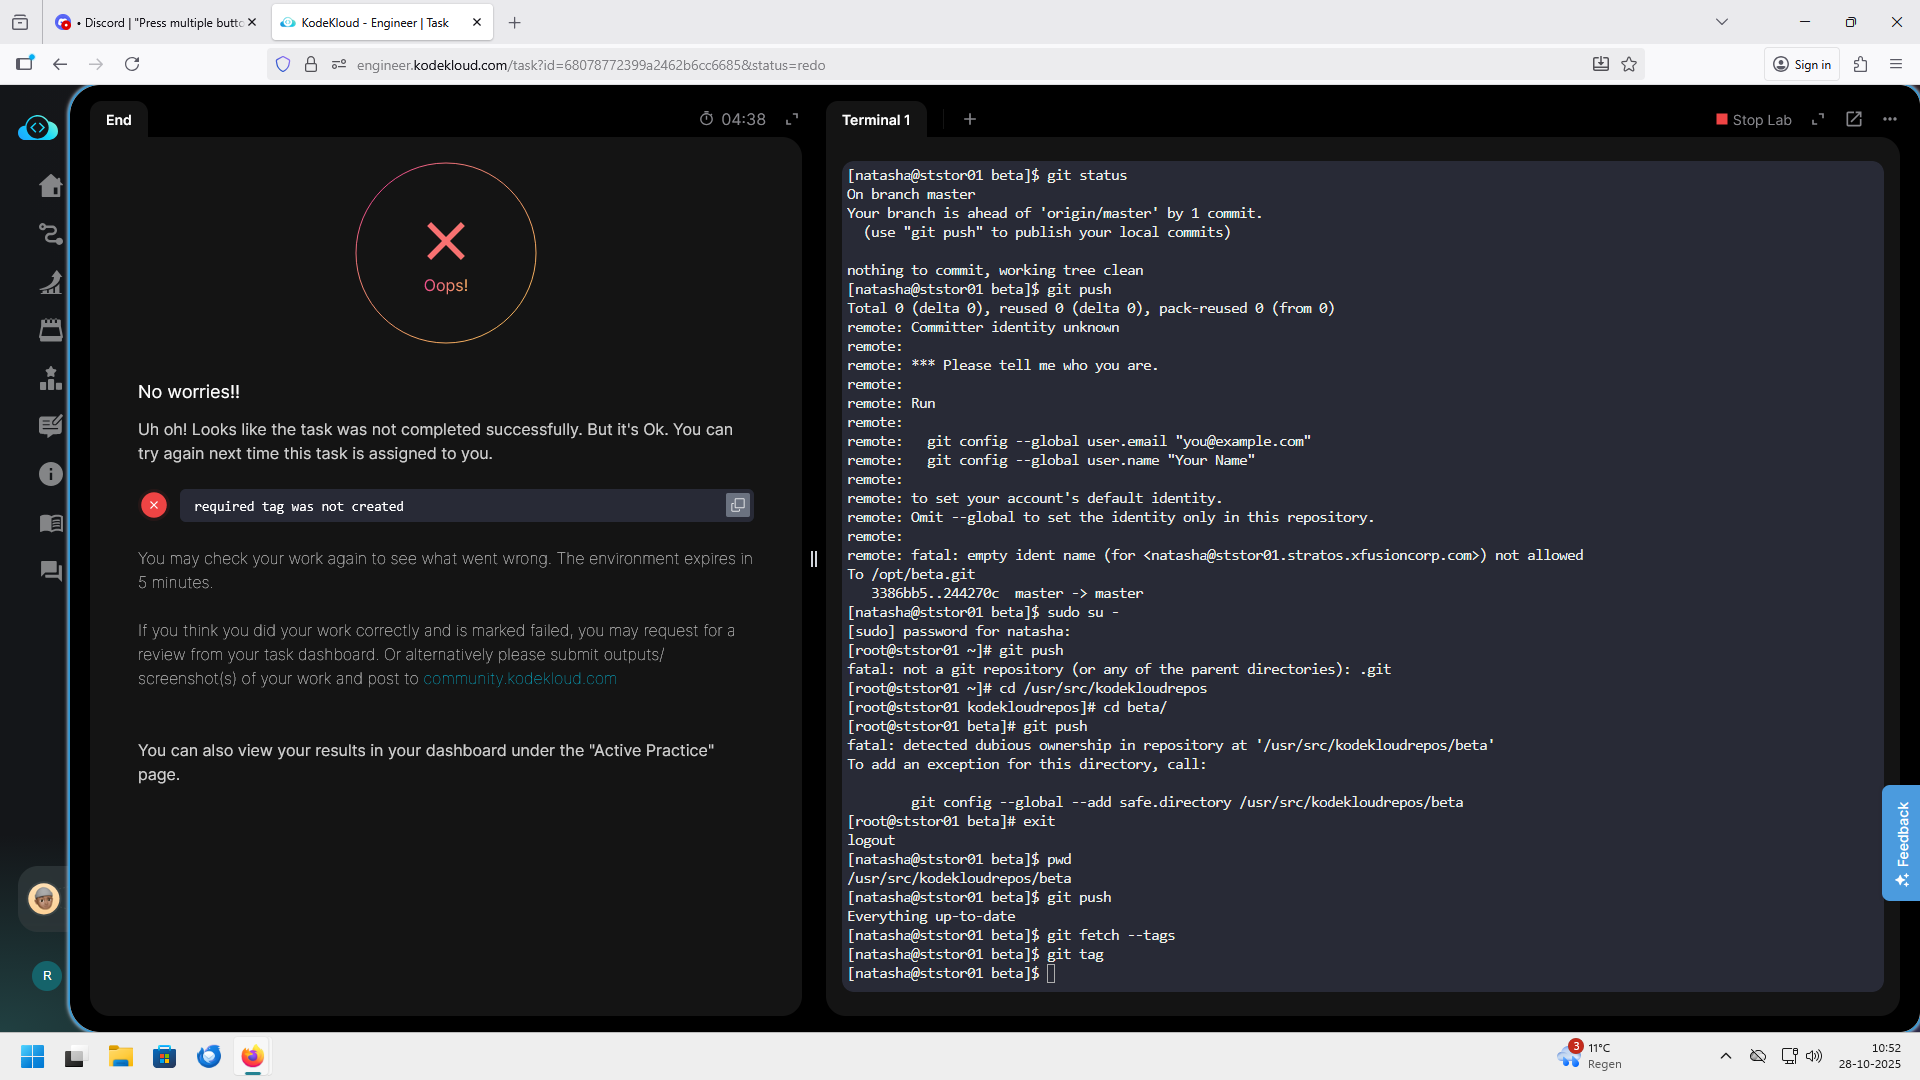This screenshot has height=1080, width=1920.
Task: Open terminal more options ellipsis menu
Action: click(x=1889, y=119)
